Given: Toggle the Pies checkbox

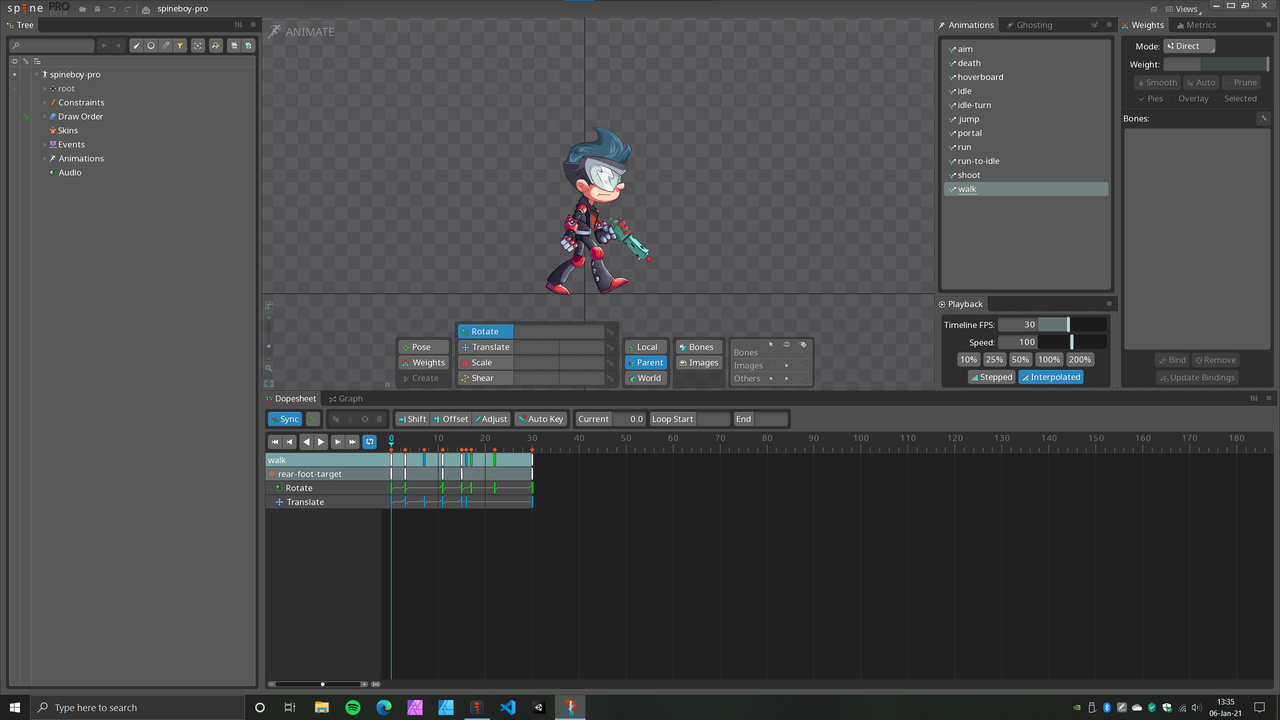Looking at the screenshot, I should tap(1151, 99).
